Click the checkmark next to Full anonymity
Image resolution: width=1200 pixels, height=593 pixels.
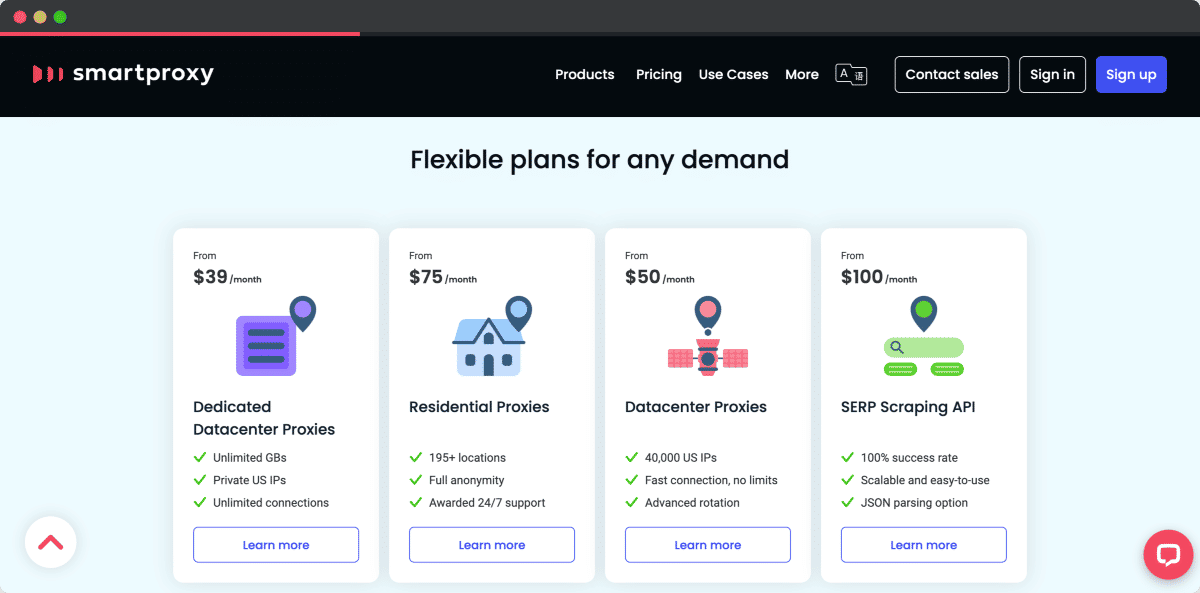click(x=415, y=480)
